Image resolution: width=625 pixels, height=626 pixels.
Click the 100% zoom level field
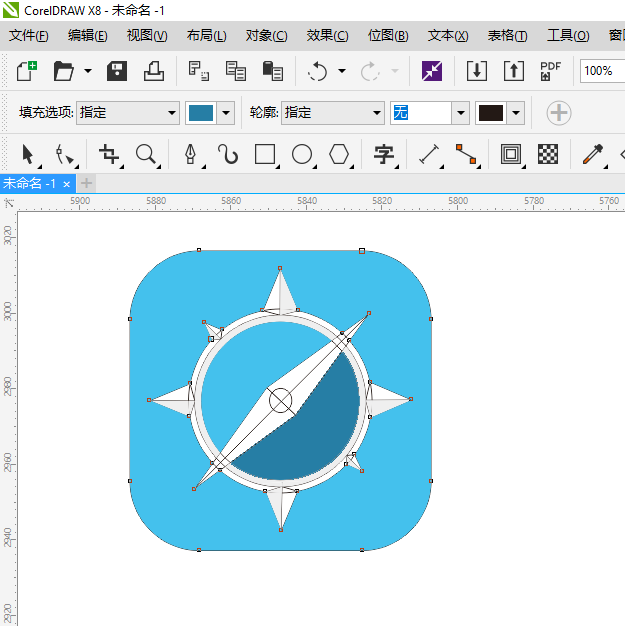point(602,71)
